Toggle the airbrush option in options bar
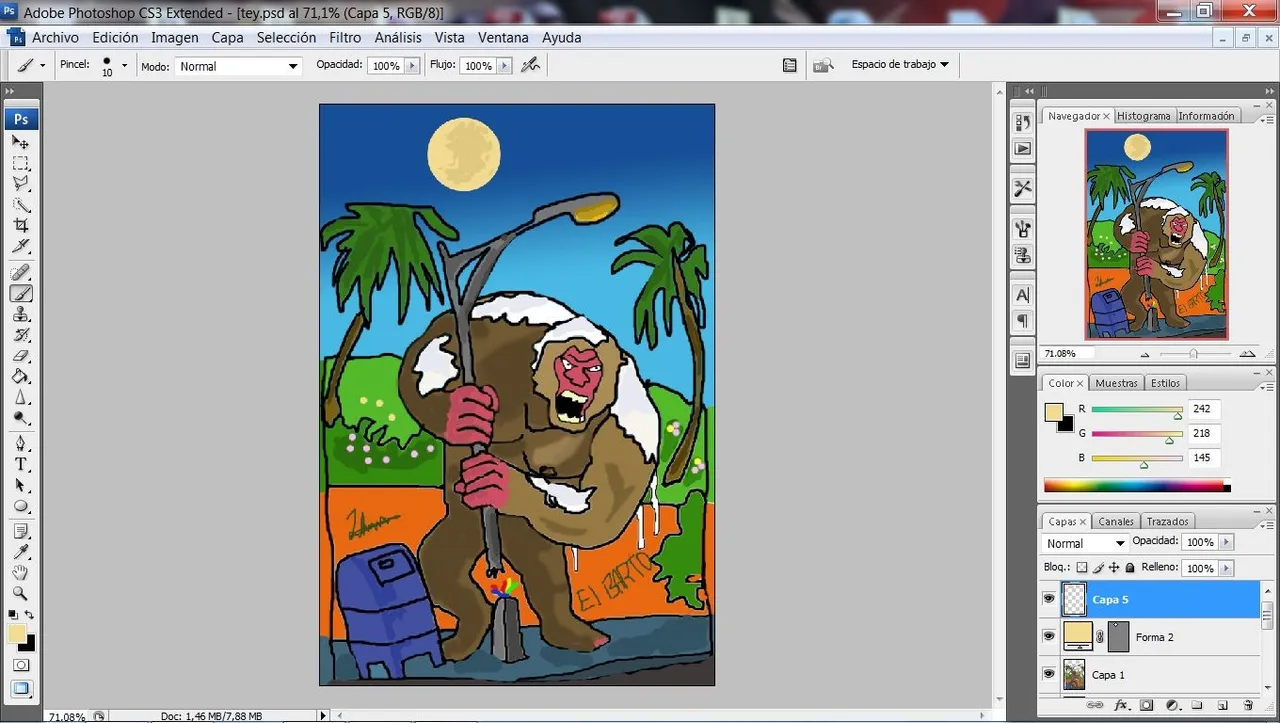 pyautogui.click(x=531, y=65)
